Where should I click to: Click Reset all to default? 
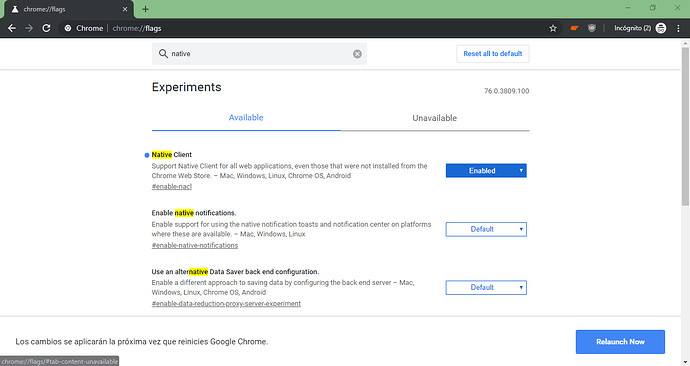[492, 54]
